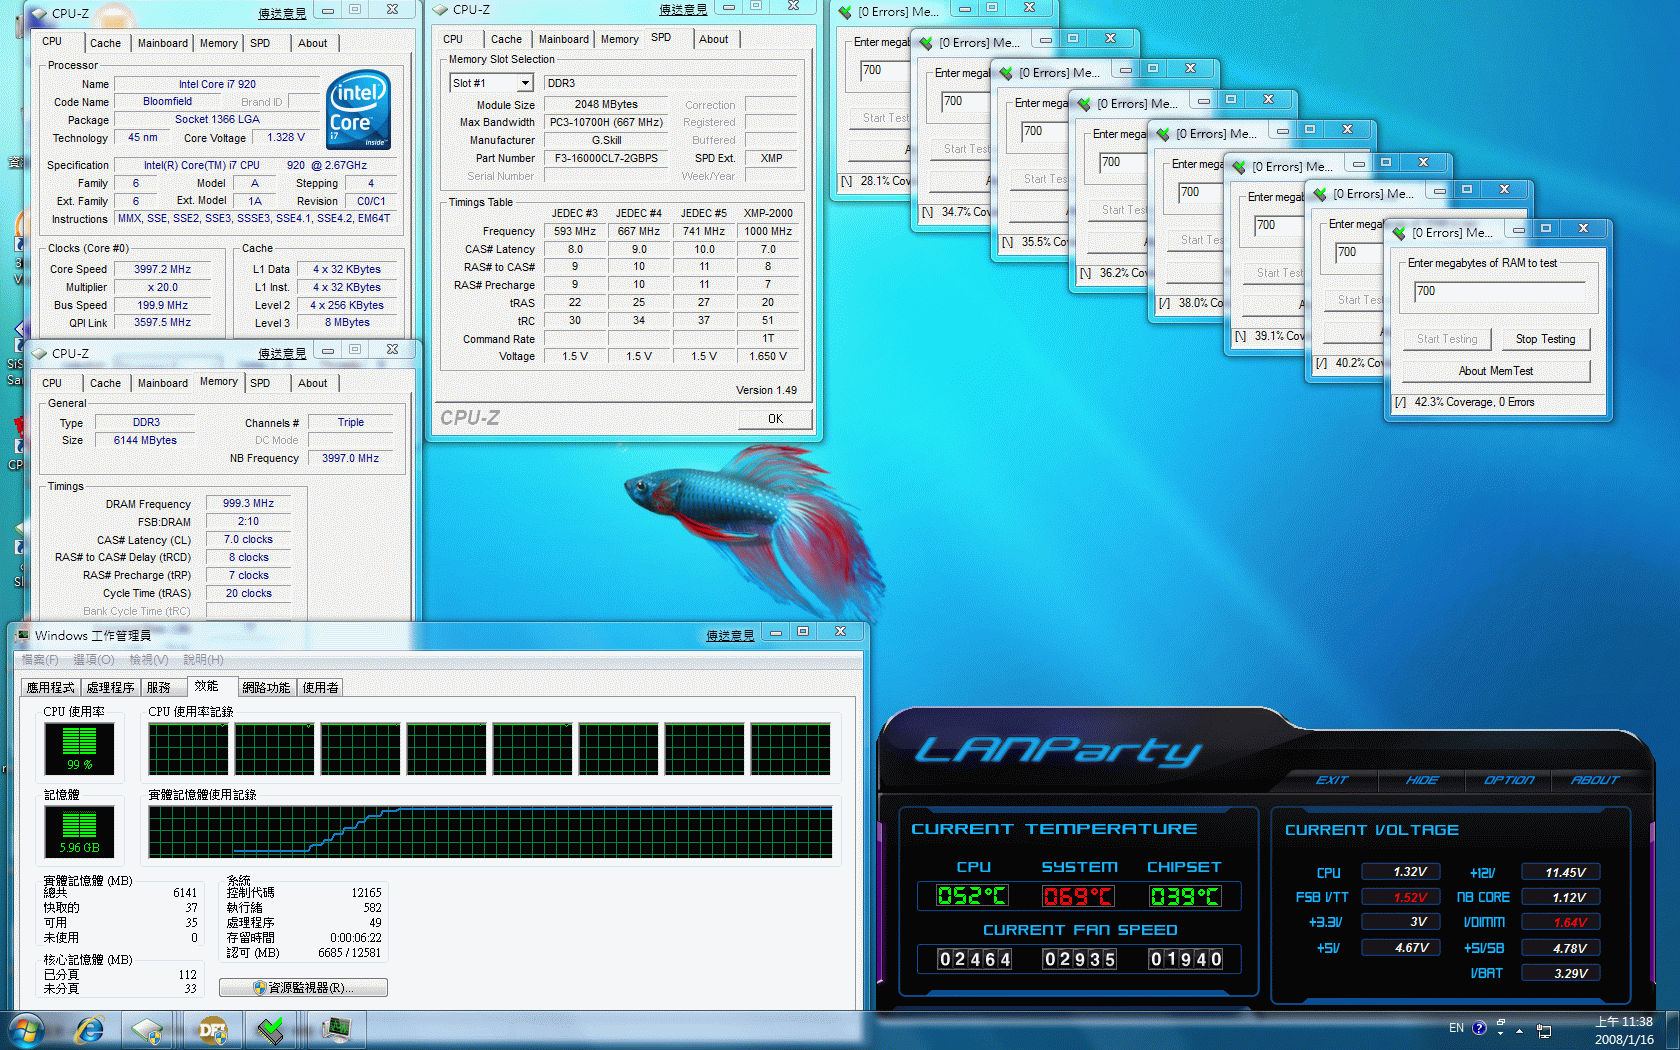The height and width of the screenshot is (1050, 1680).
Task: Click the 700 field in 28.1% MemTest window
Action: point(885,70)
